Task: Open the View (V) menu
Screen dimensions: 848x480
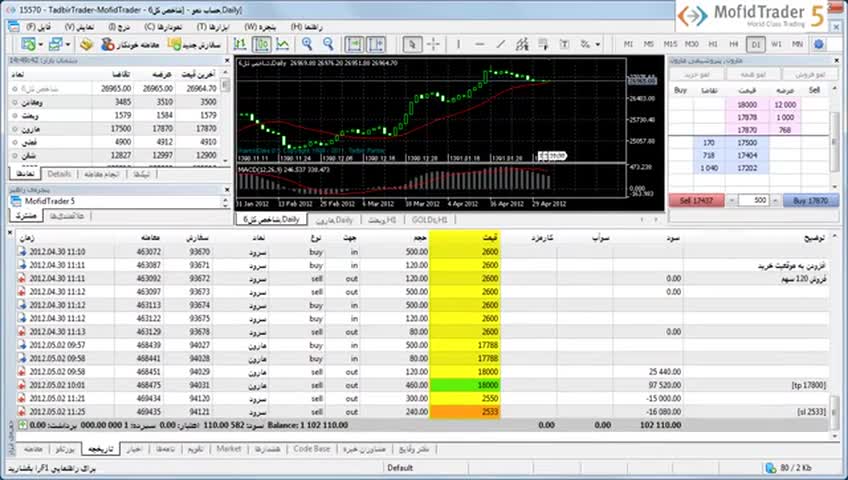Action: [x=80, y=26]
